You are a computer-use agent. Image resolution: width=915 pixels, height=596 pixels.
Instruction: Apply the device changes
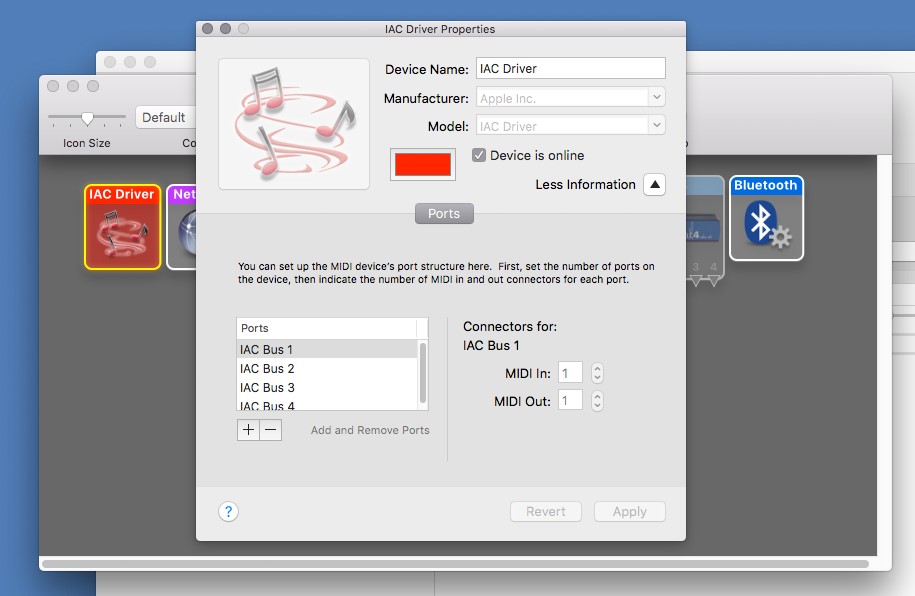629,511
